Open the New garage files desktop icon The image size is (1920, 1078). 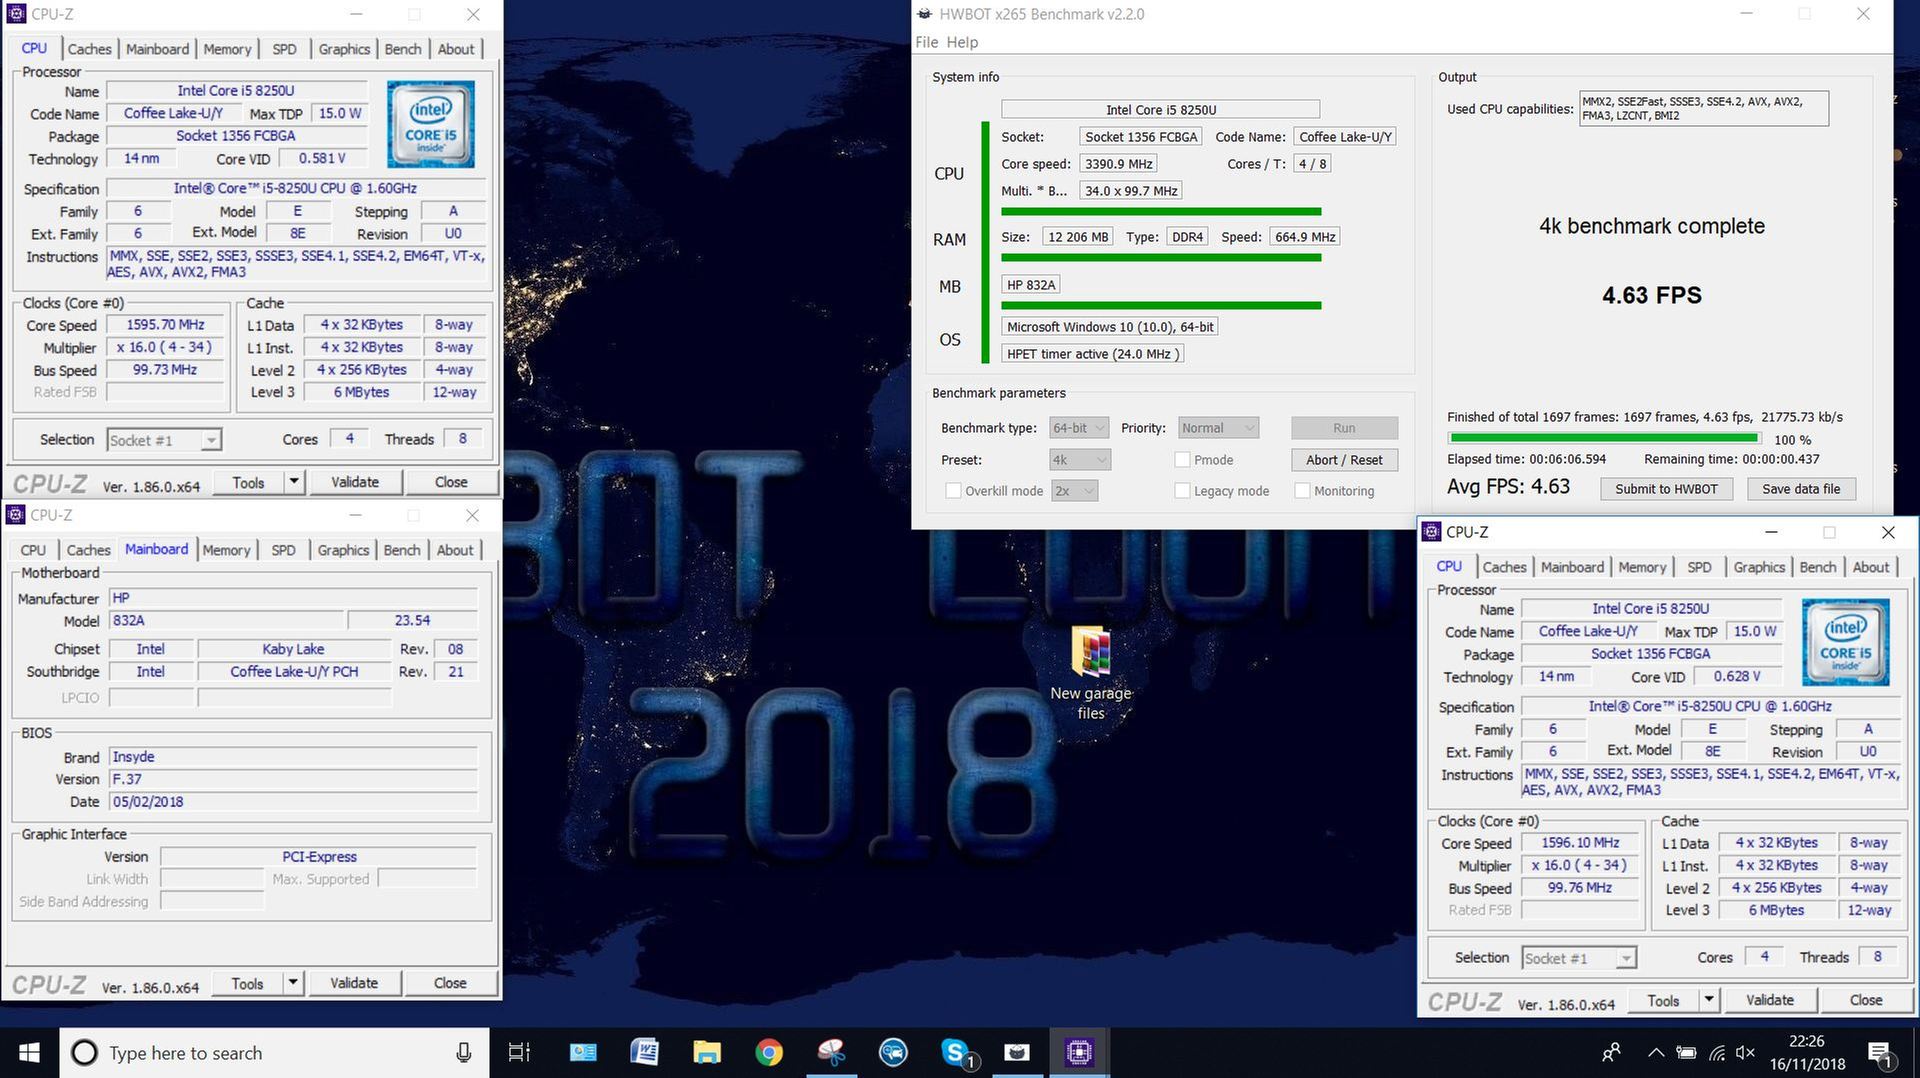pyautogui.click(x=1091, y=672)
